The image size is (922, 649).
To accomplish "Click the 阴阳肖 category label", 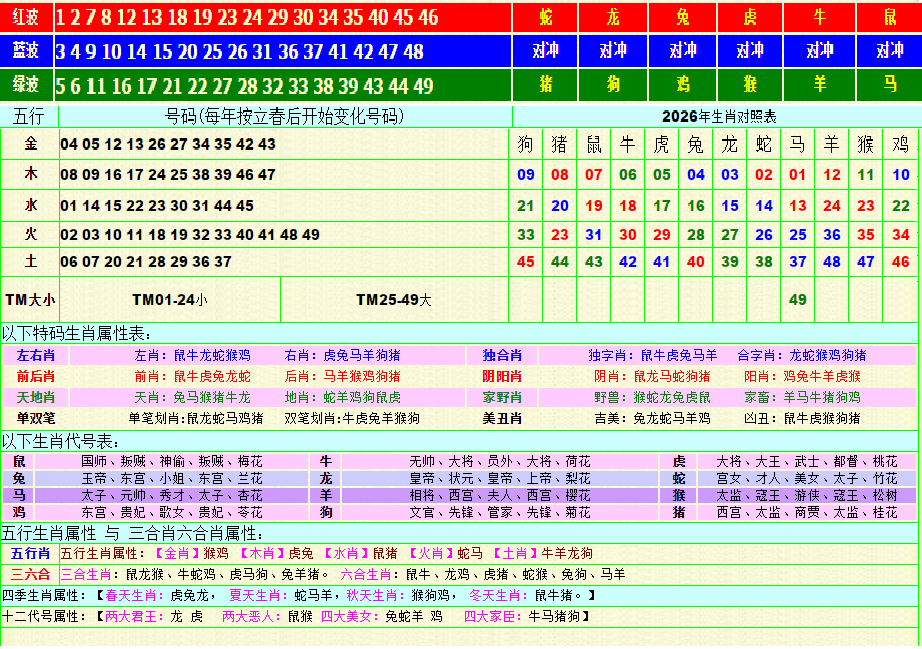I will [501, 376].
